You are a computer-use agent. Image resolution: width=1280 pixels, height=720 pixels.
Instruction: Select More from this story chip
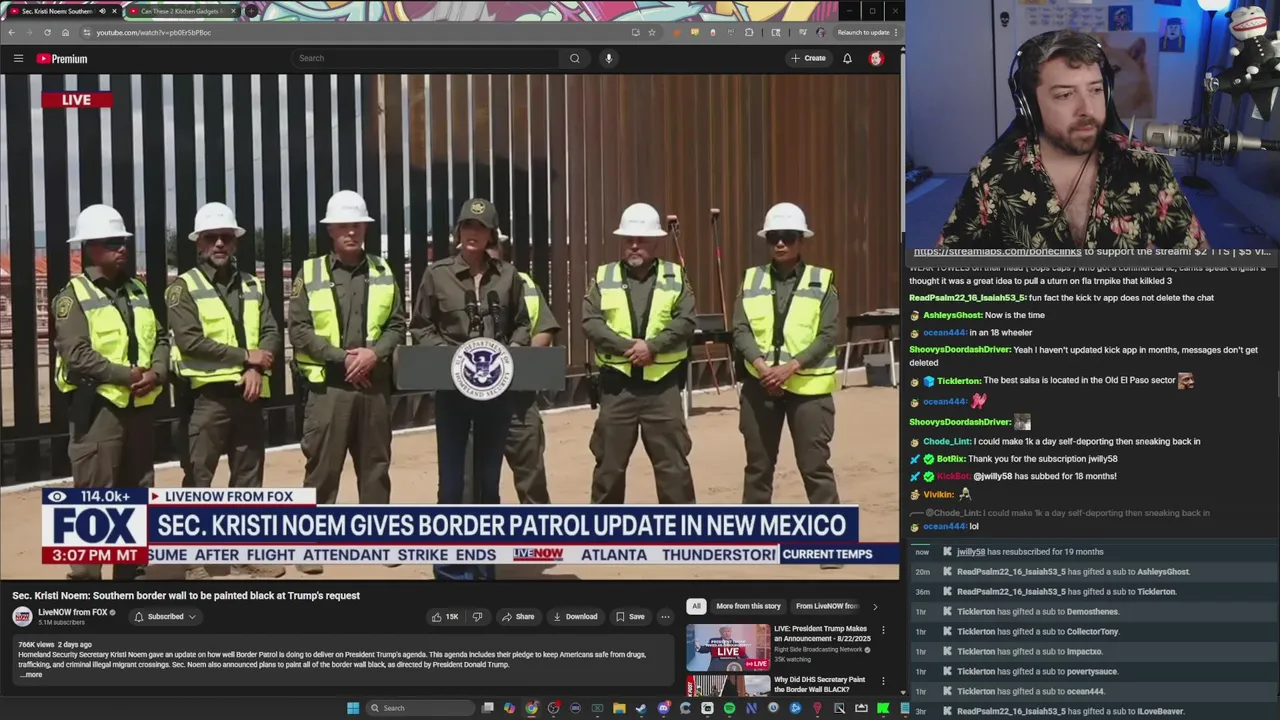tap(748, 606)
